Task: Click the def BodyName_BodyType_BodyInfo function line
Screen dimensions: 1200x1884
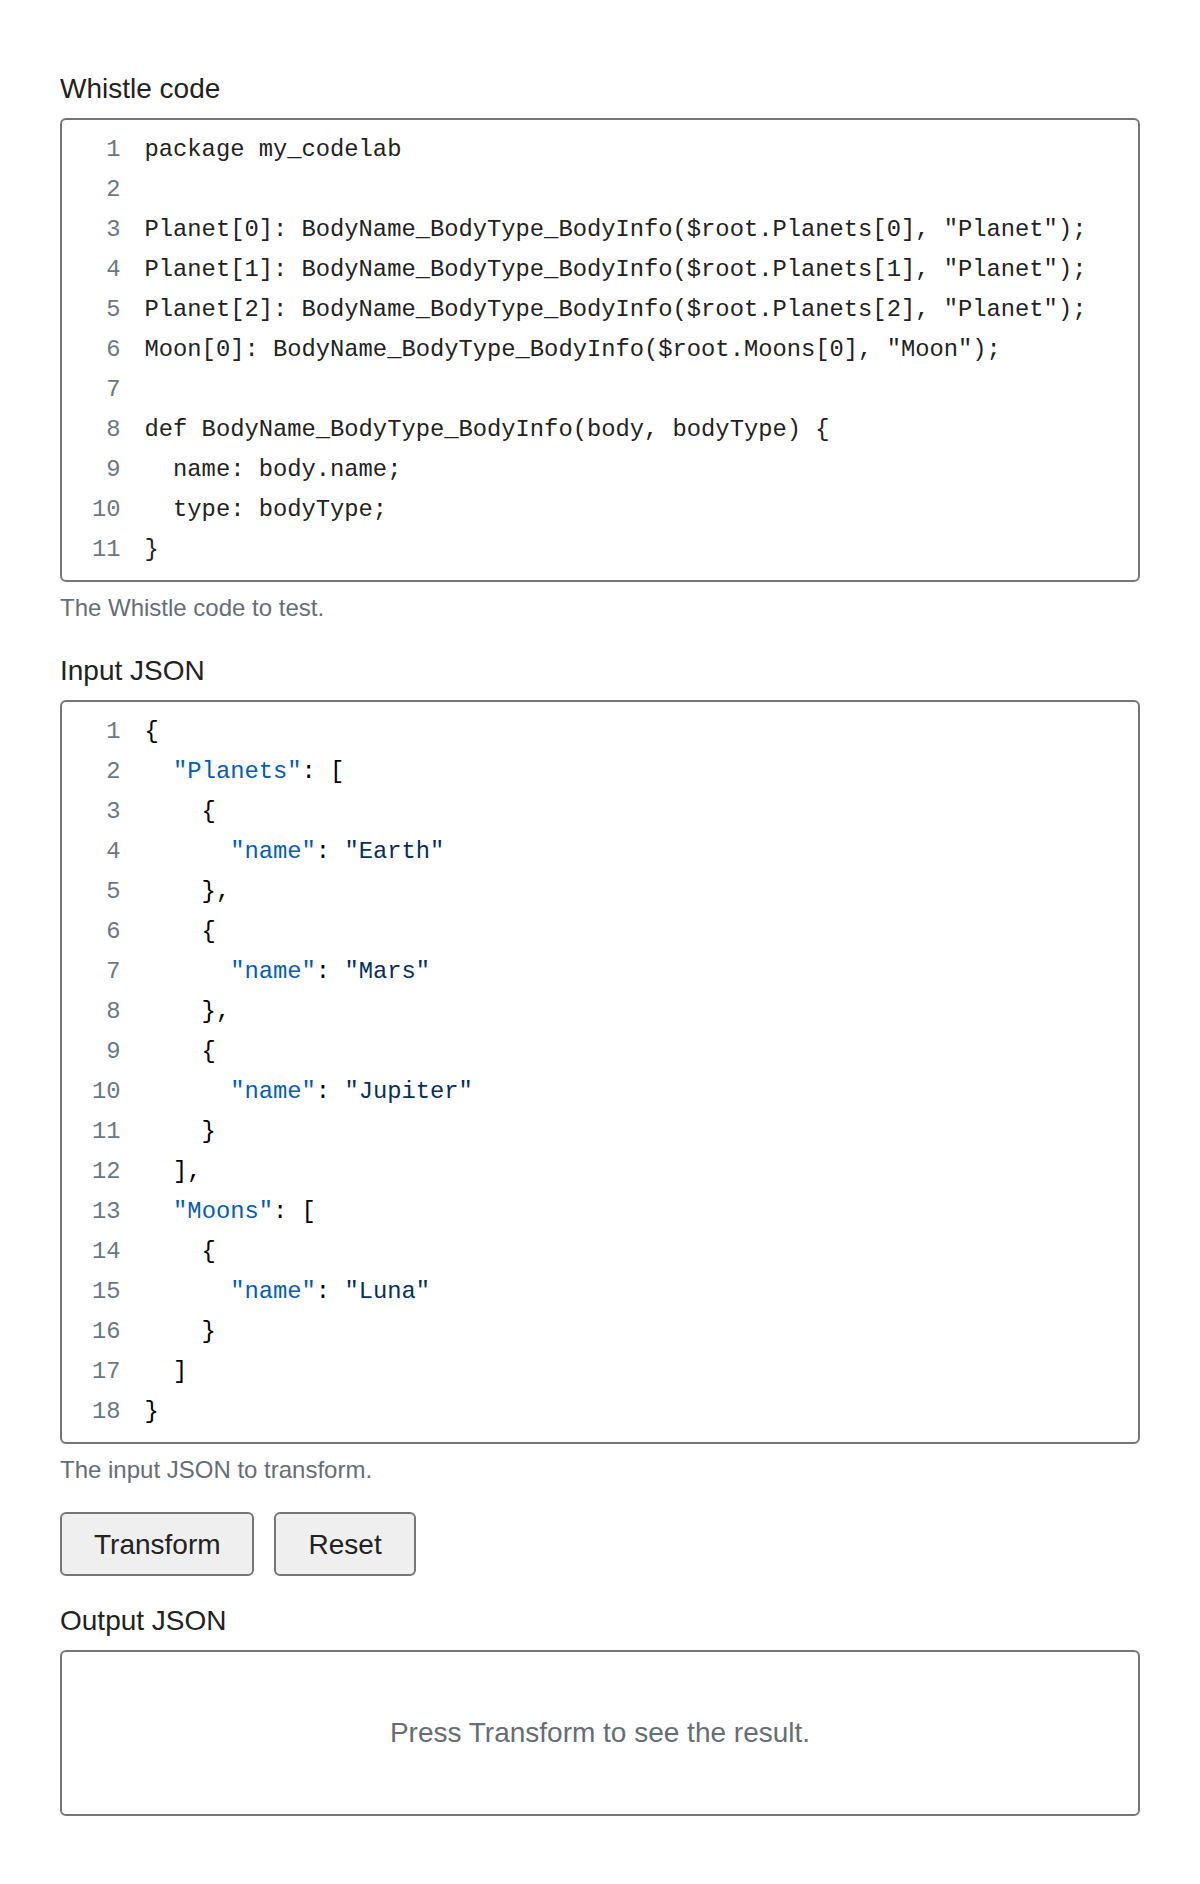Action: (487, 429)
